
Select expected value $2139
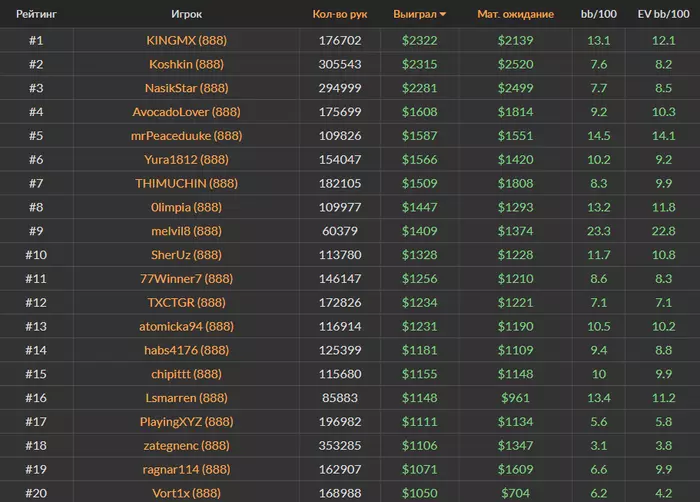pos(515,41)
